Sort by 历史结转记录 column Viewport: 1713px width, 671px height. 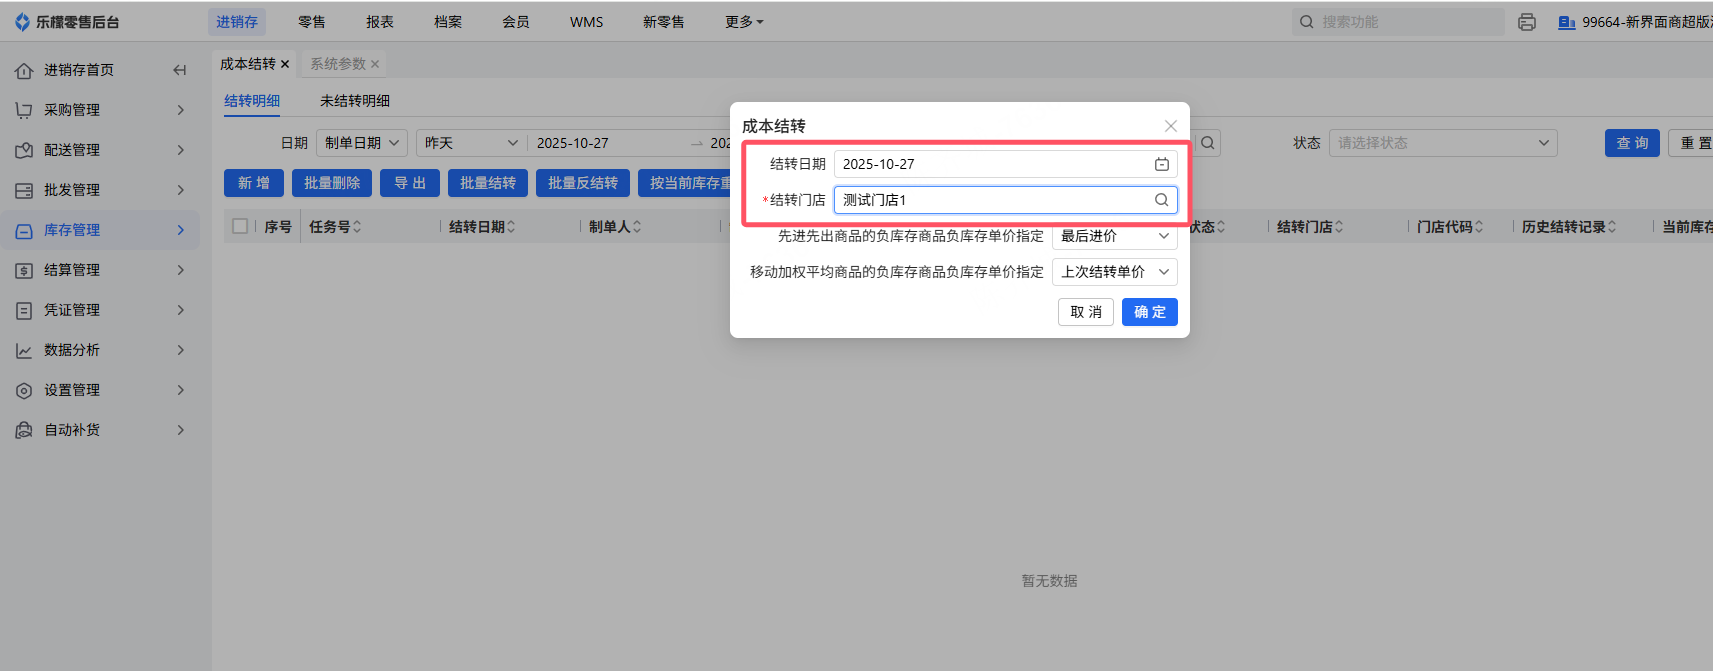tap(1612, 227)
